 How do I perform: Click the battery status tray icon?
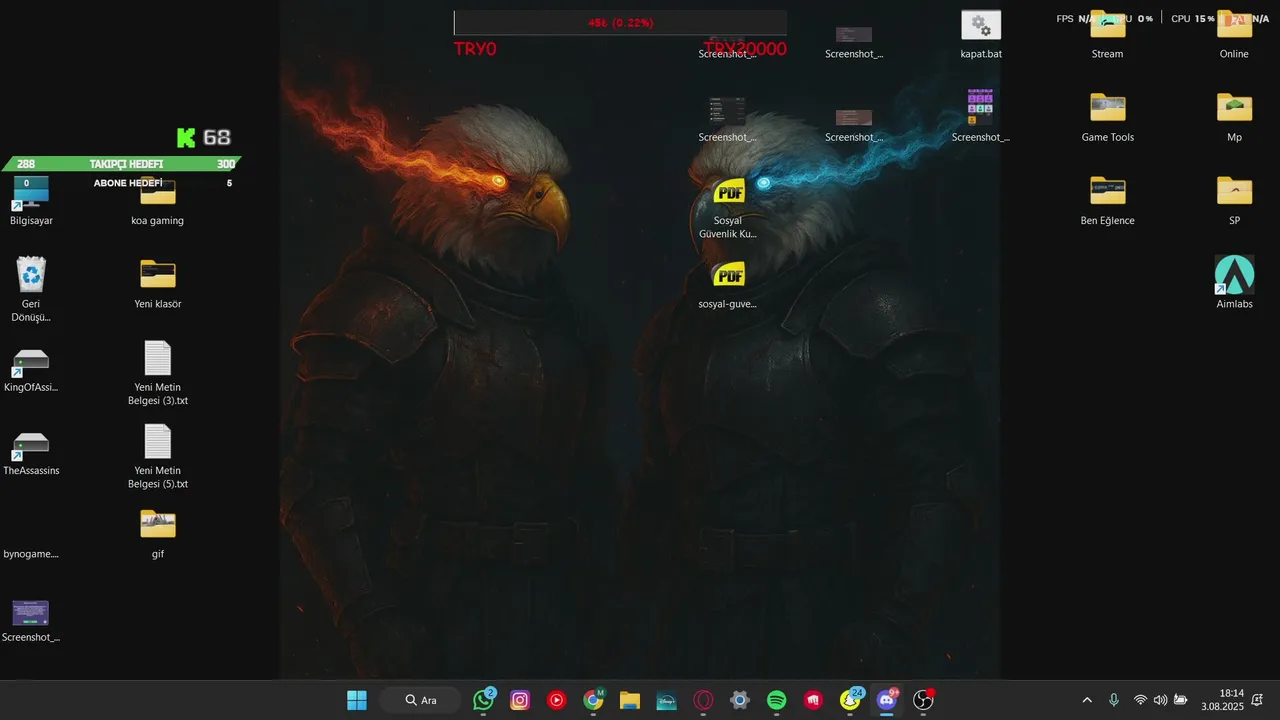click(1181, 700)
